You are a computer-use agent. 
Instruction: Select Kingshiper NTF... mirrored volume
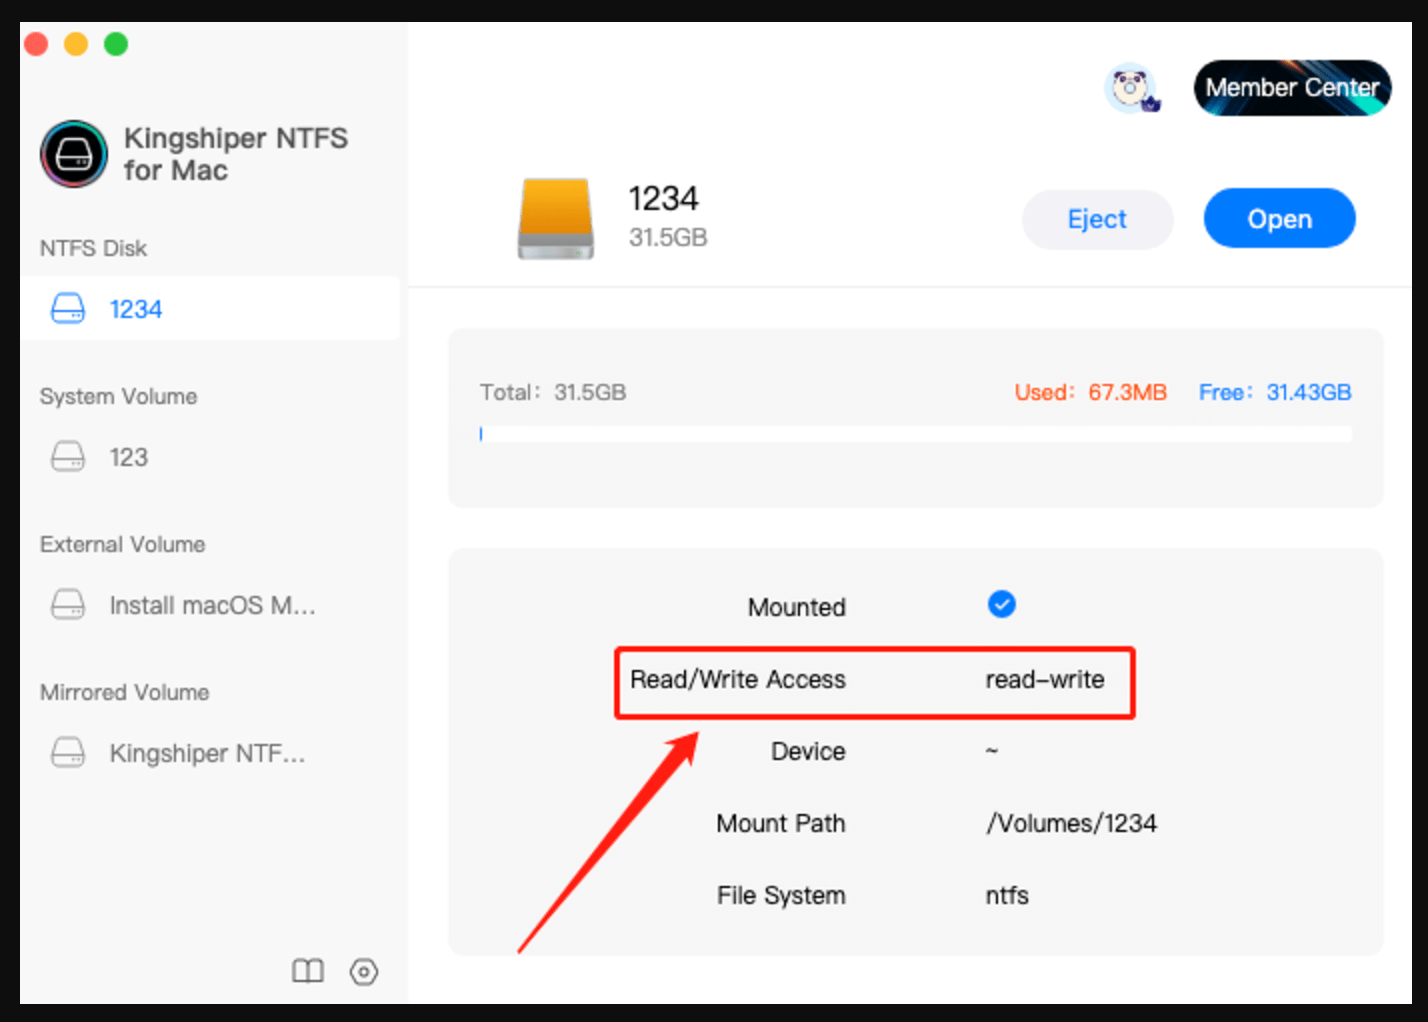[x=207, y=753]
